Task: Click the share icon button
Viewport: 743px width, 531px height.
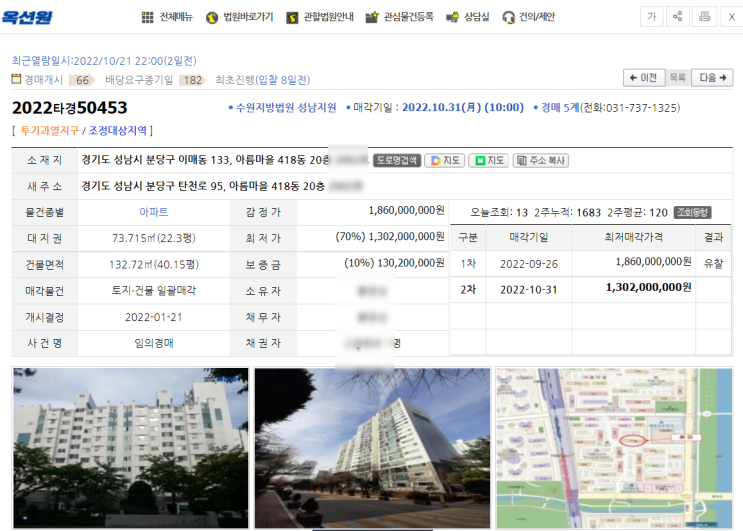Action: point(678,17)
